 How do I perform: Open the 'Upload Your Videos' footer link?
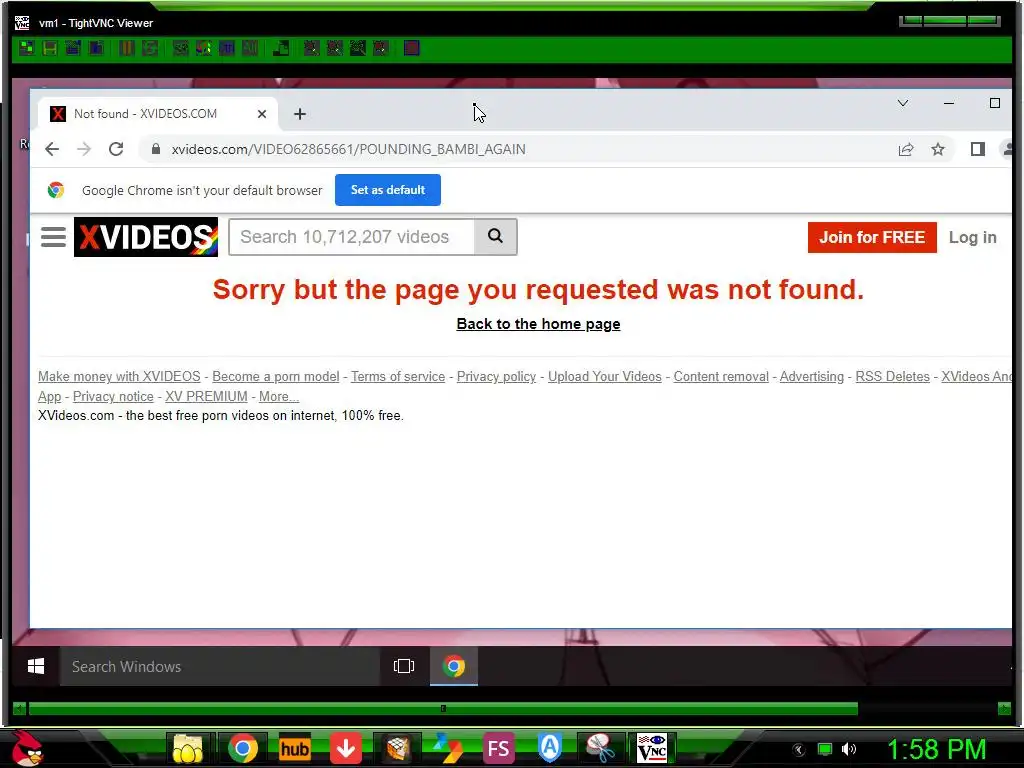[x=605, y=377]
